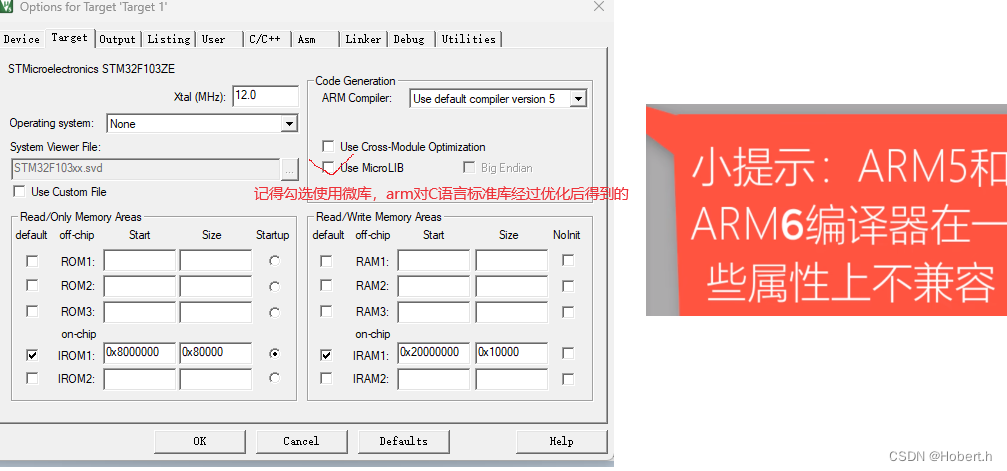Enable Use Custom File checkbox
Image resolution: width=1007 pixels, height=471 pixels.
(19, 191)
